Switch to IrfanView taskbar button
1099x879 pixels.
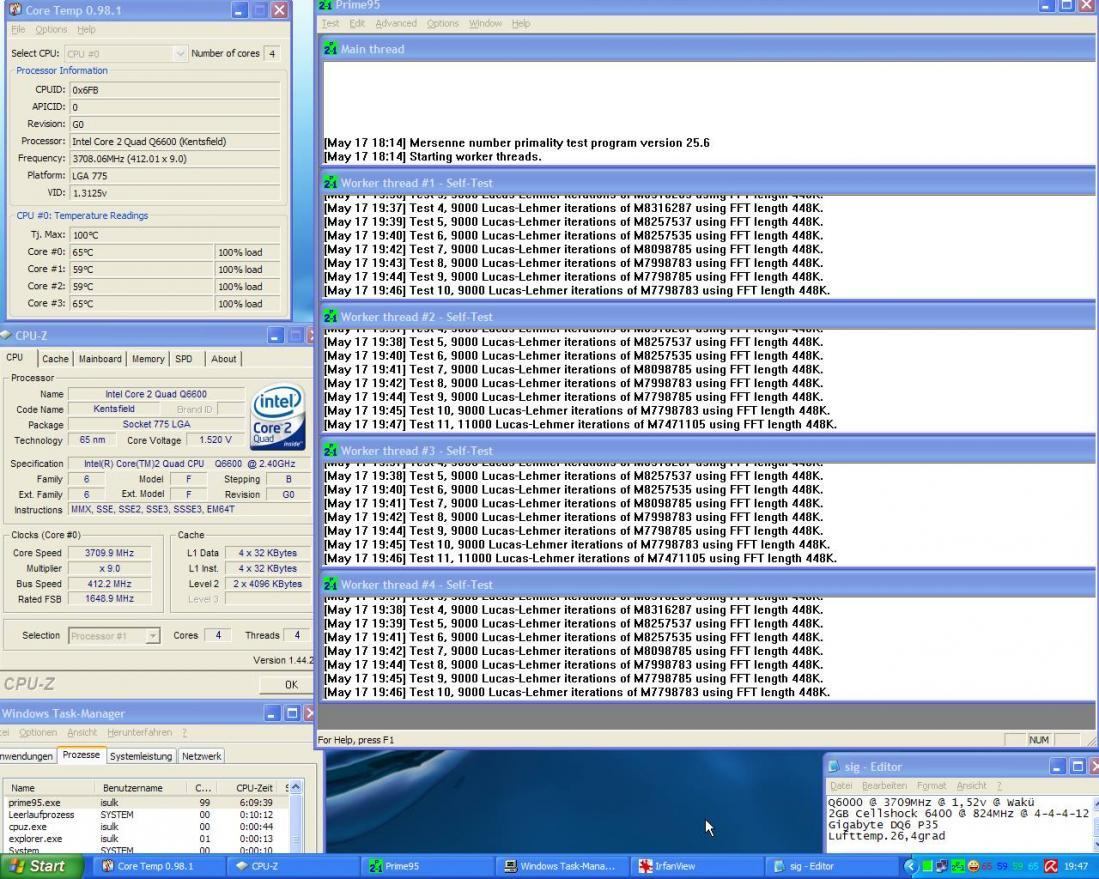pos(696,866)
